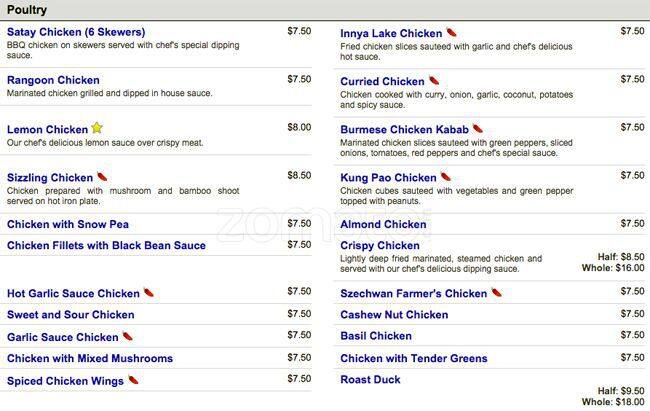Click the Almond Chicken $7.50 price

tap(632, 224)
